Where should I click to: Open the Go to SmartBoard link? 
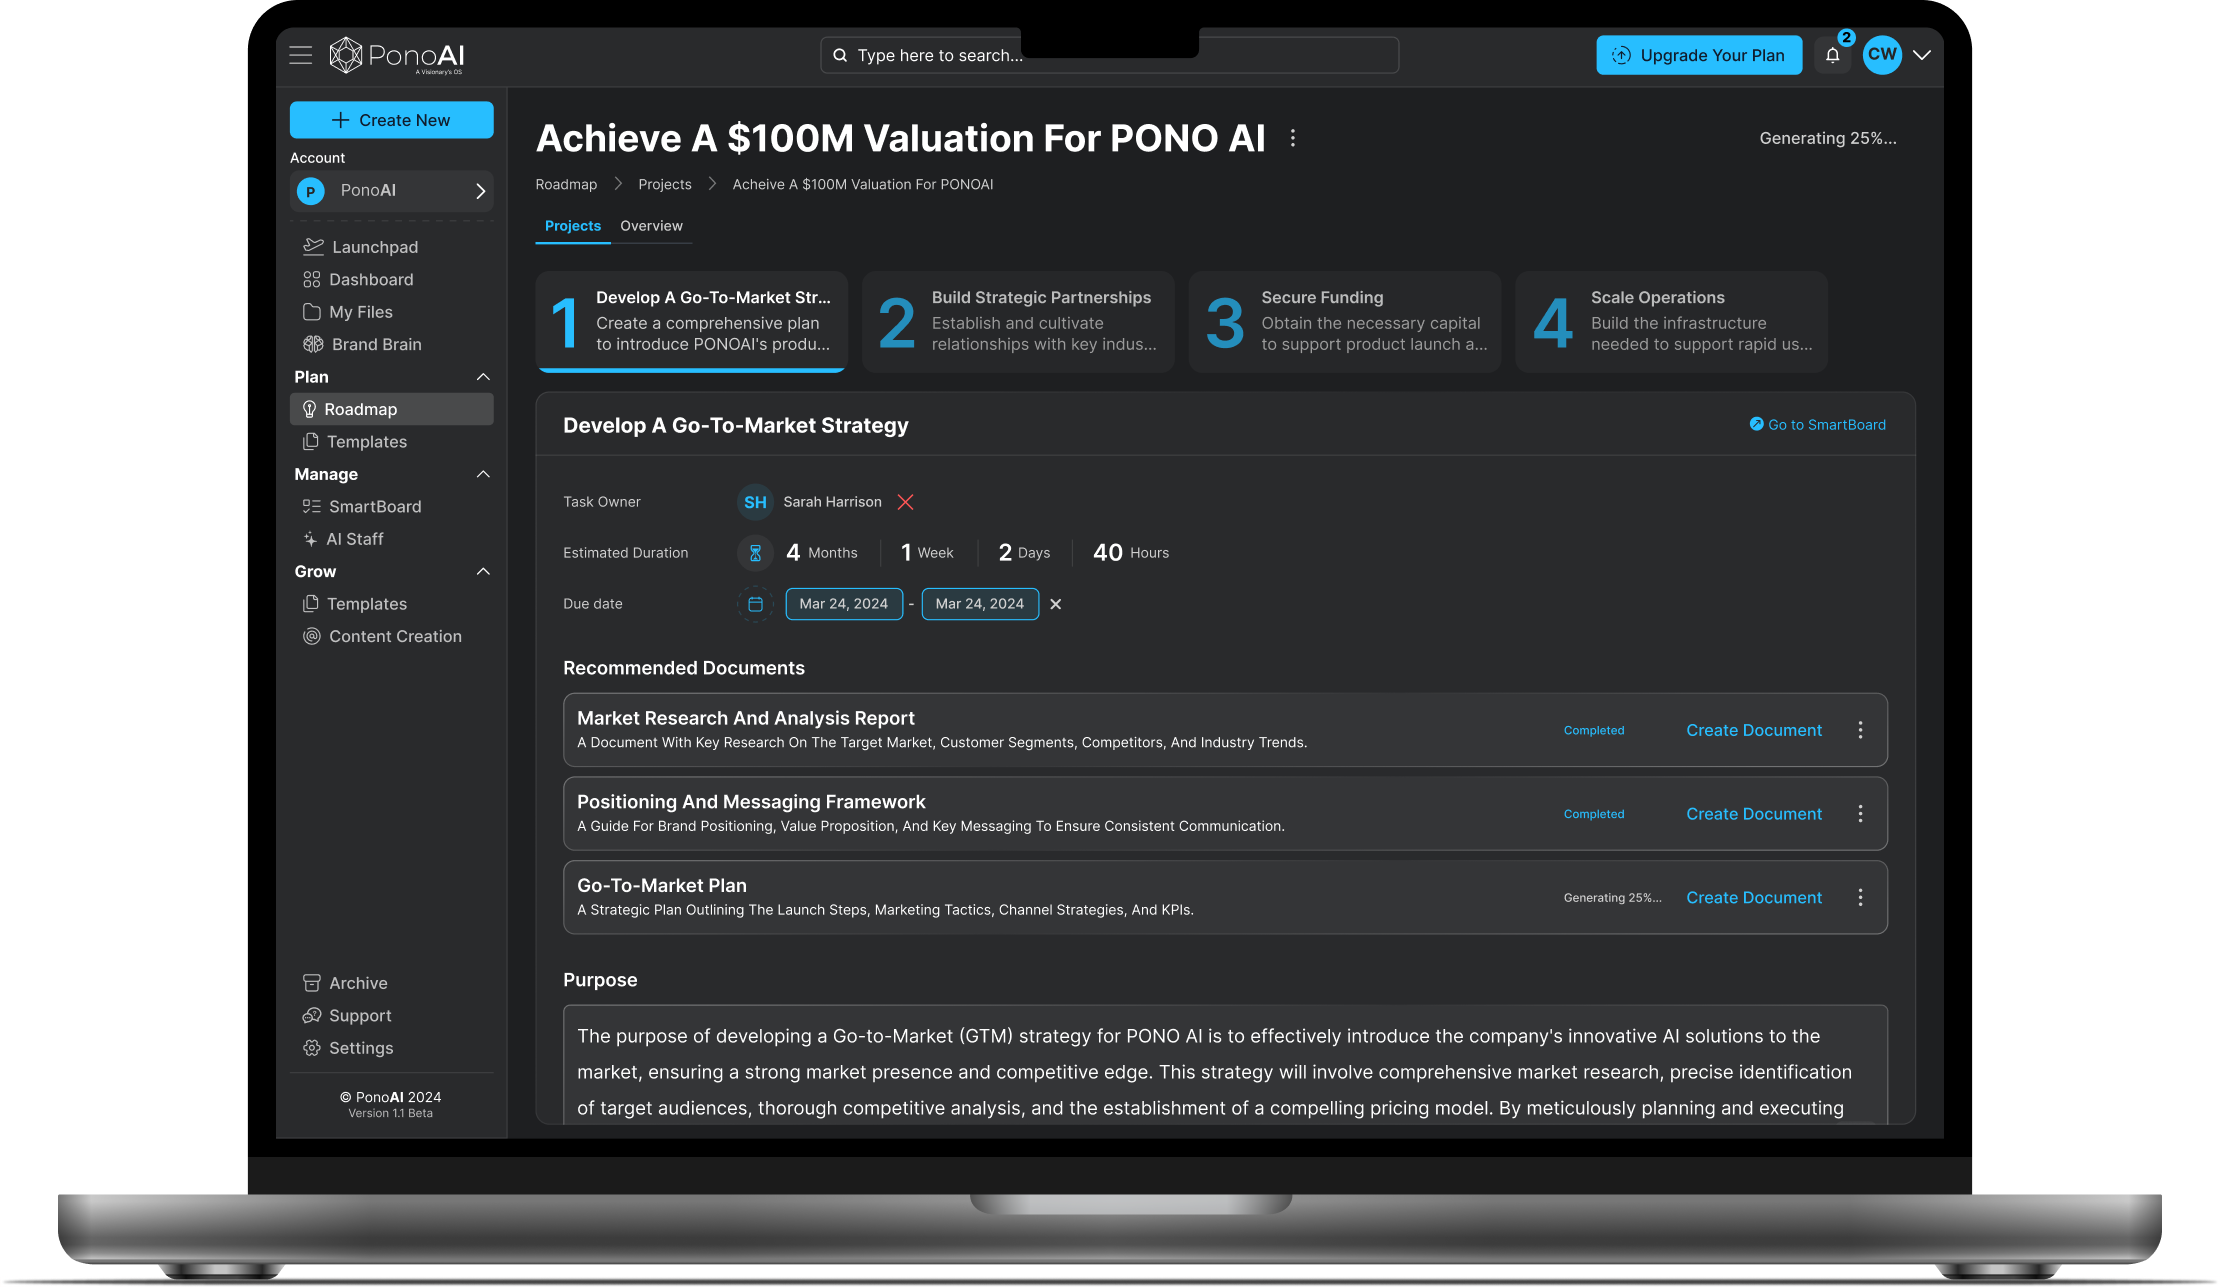coord(1817,425)
